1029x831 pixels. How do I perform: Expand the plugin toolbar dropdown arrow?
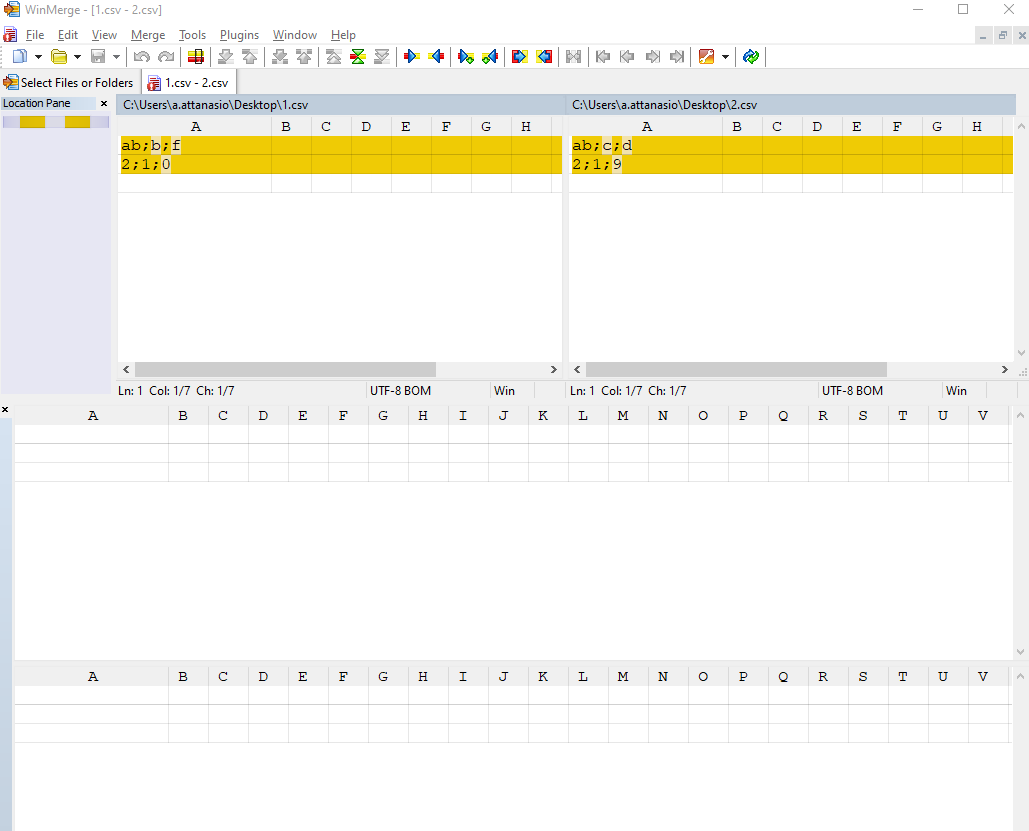[726, 57]
